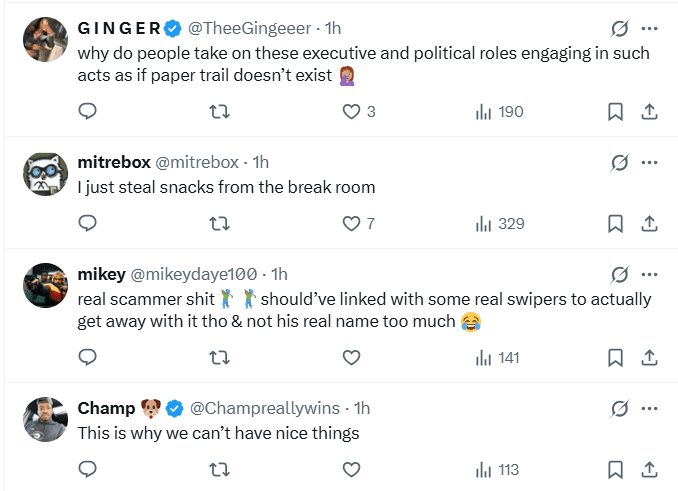678x491 pixels.
Task: Expand more options on Champ's tweet
Action: click(649, 408)
